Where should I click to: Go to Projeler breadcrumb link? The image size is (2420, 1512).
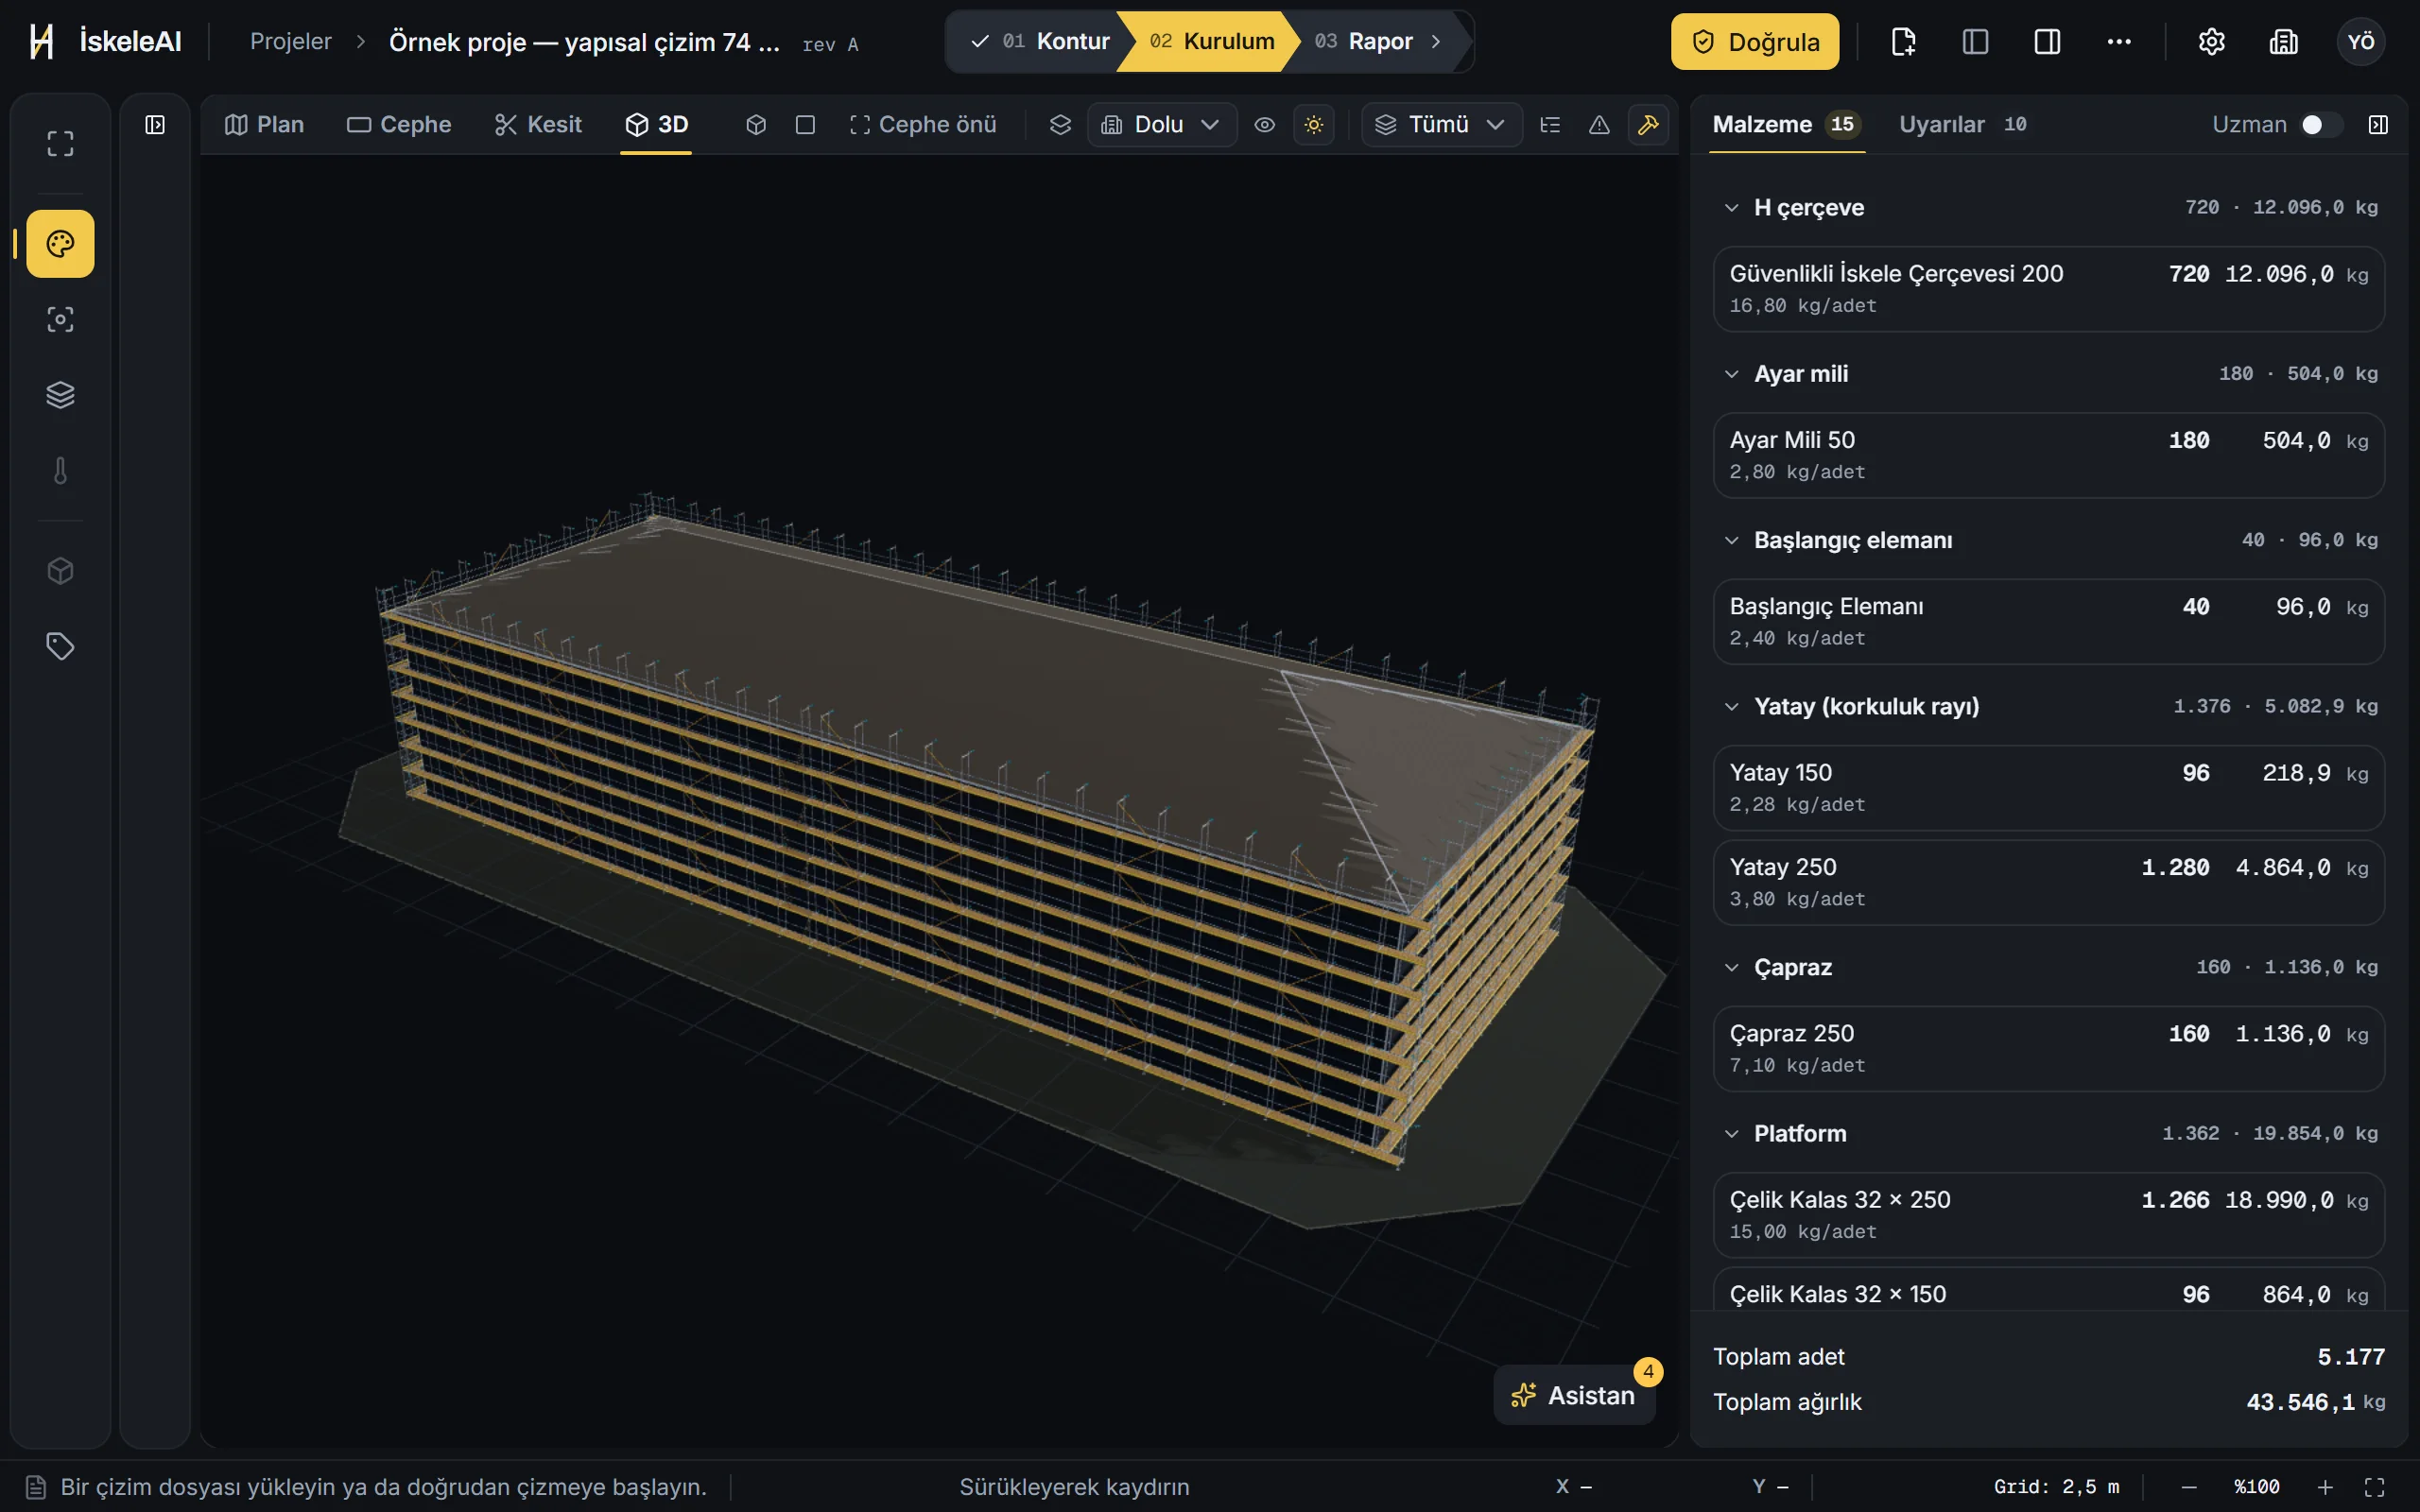point(291,42)
